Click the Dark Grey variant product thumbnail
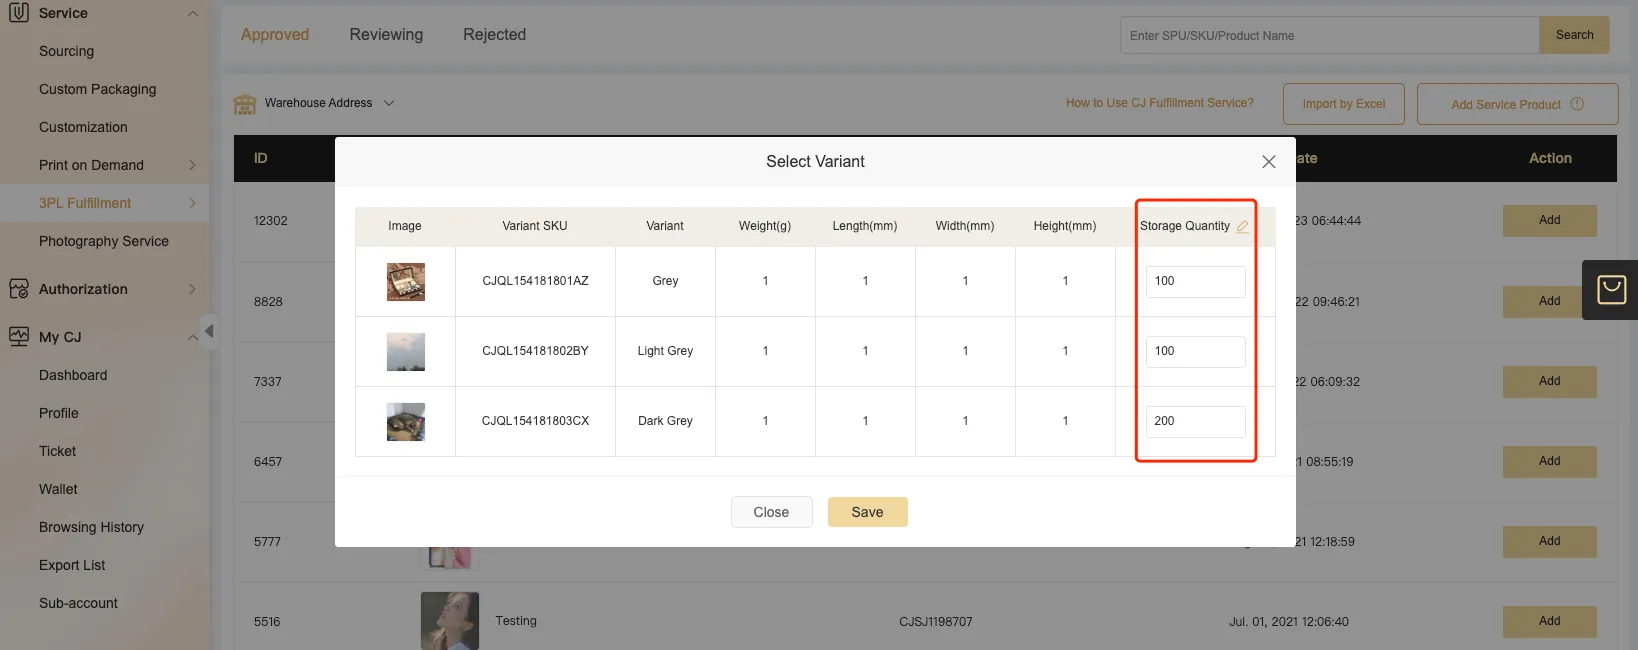Image resolution: width=1638 pixels, height=650 pixels. (406, 422)
